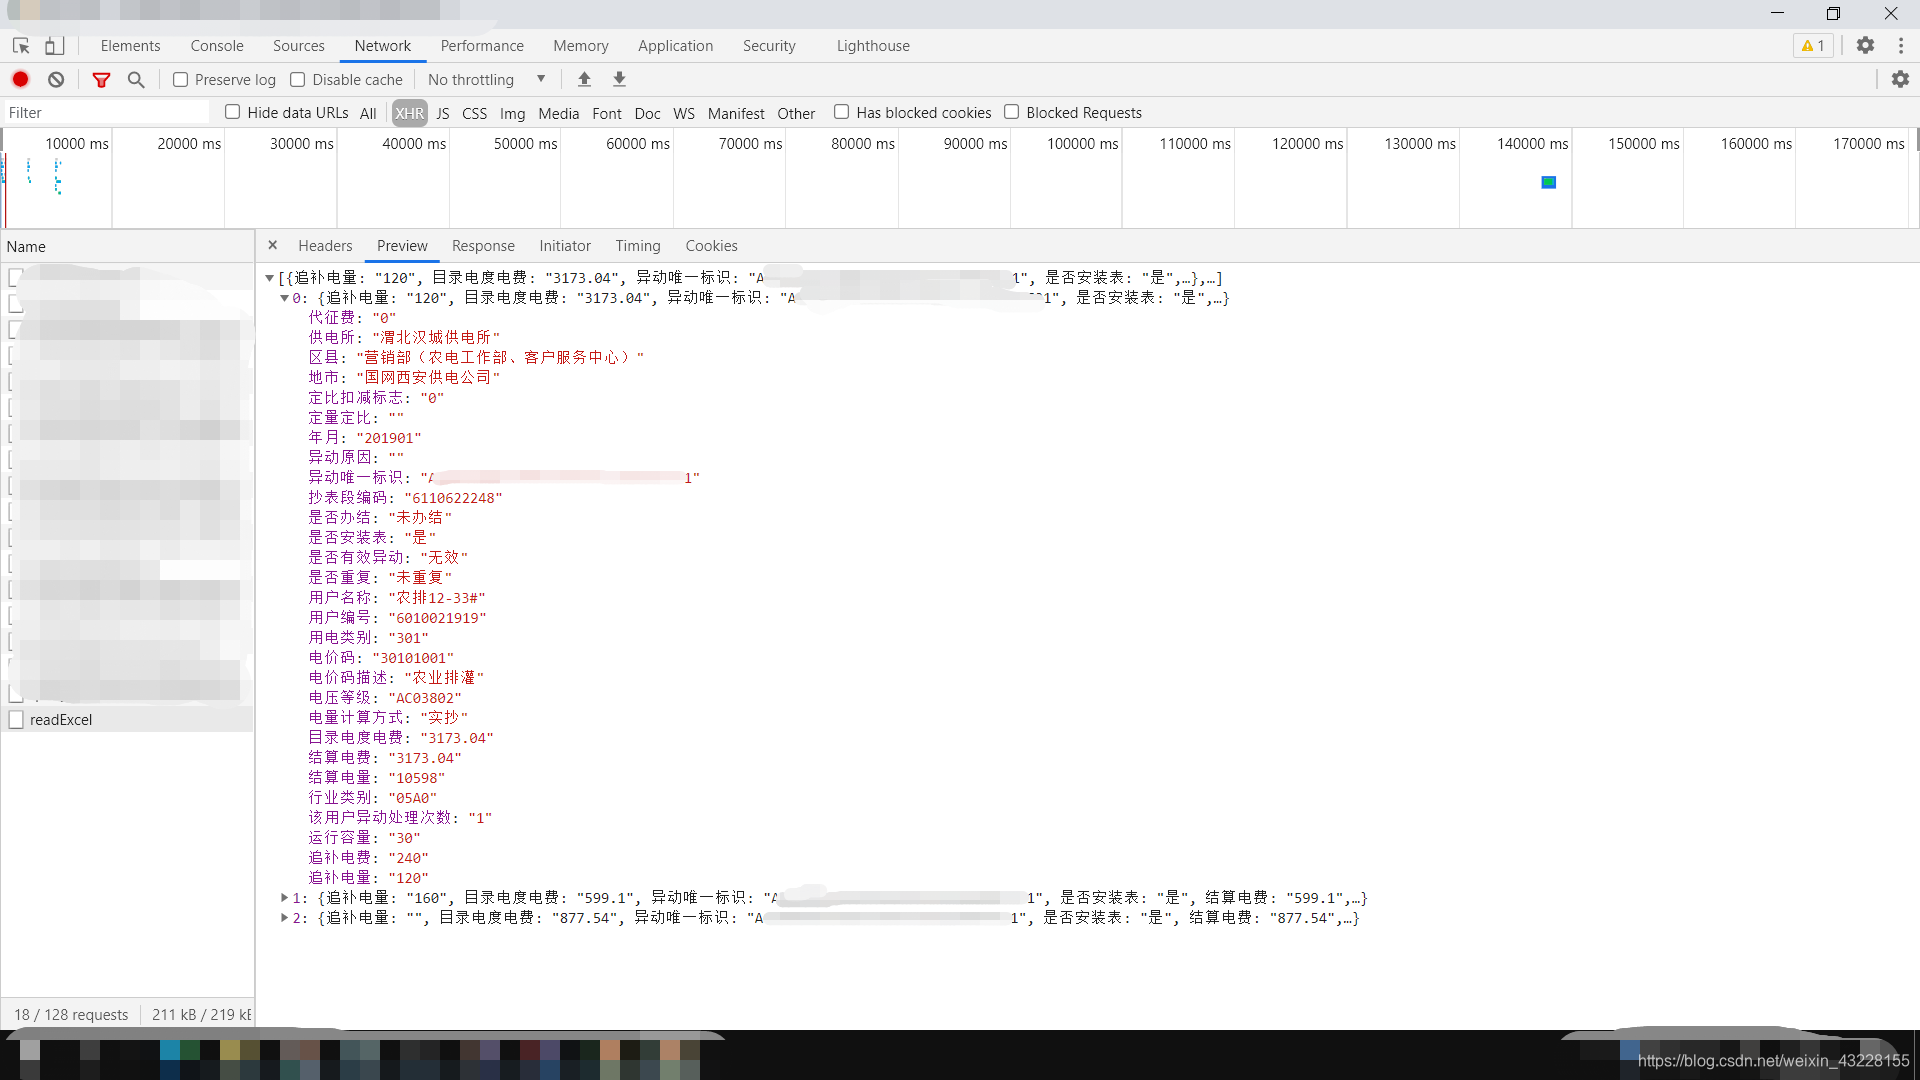
Task: Toggle the filter funnel icon
Action: [101, 79]
